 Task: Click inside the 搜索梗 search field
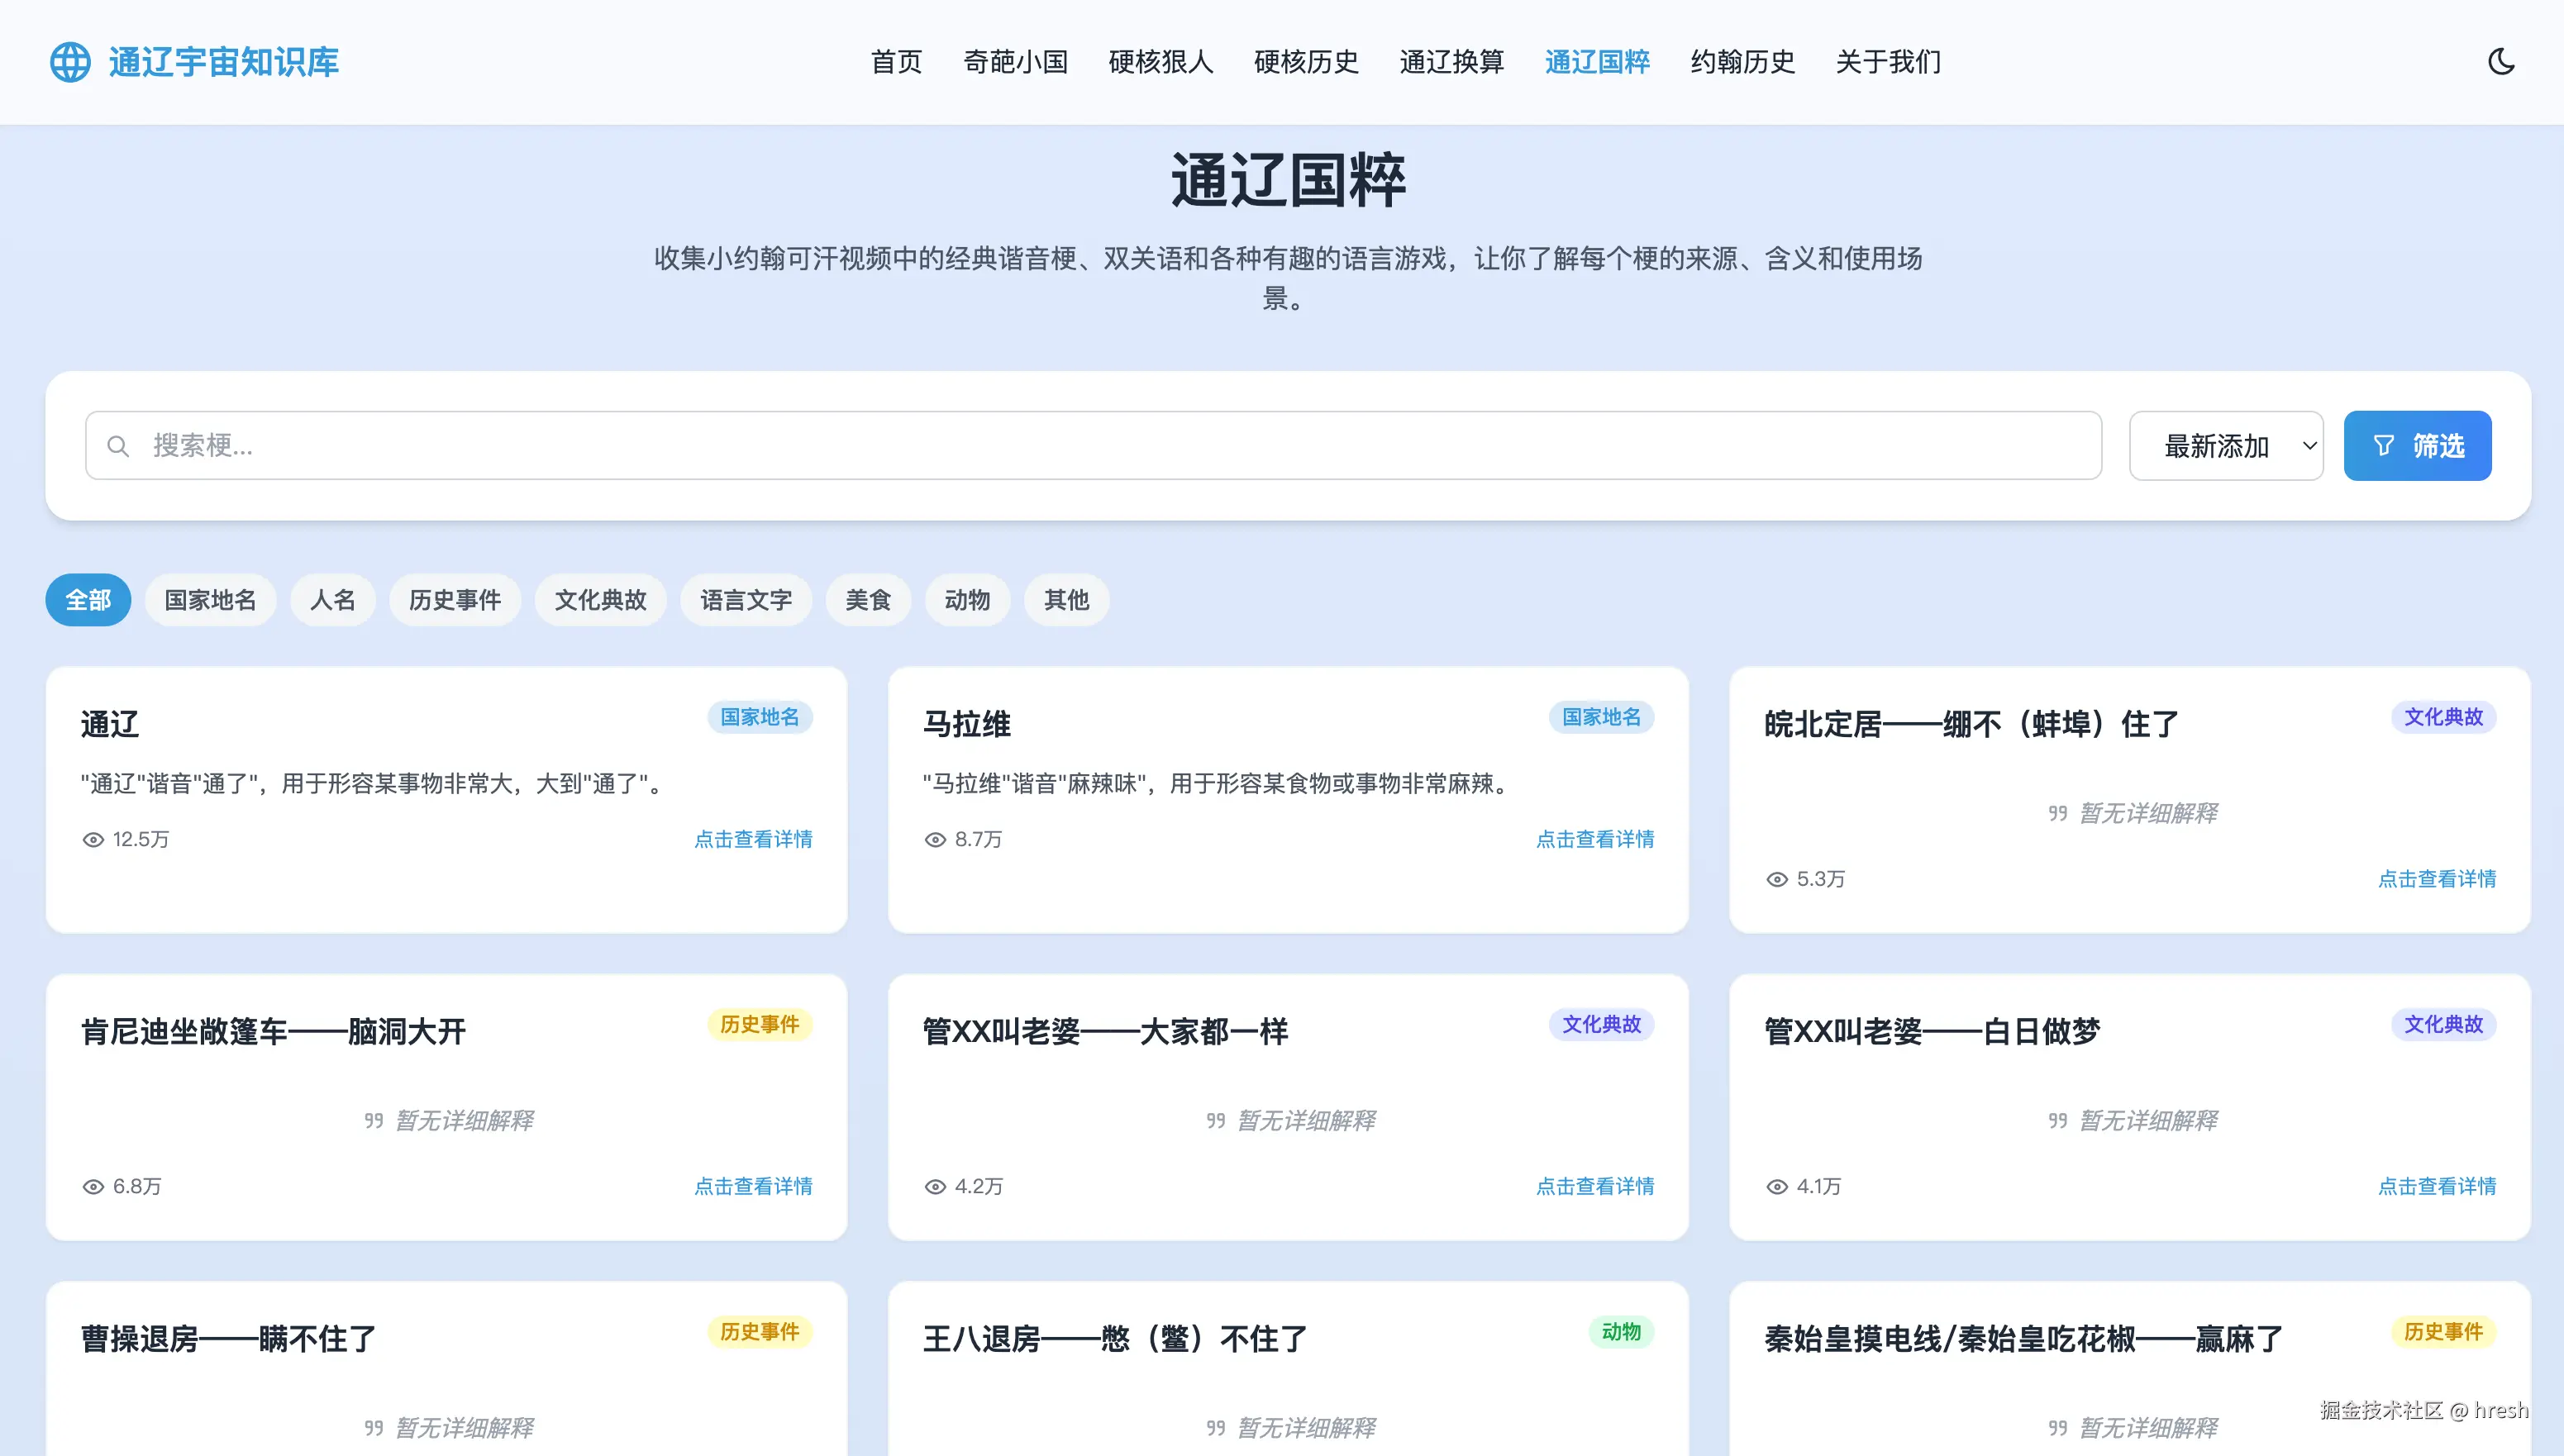click(x=1100, y=446)
